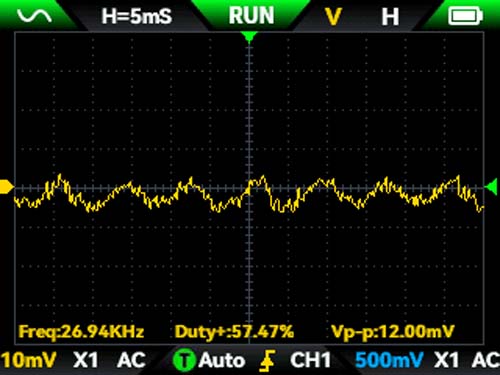Open the H=5mS timebase setting

(137, 16)
